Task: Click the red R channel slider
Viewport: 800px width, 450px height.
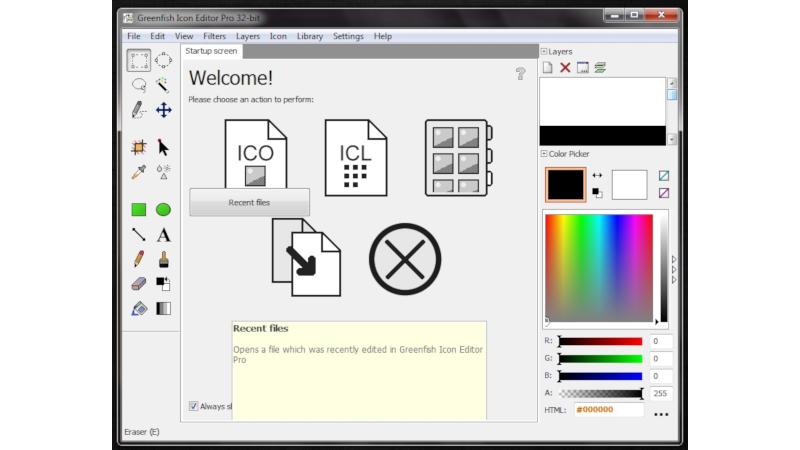Action: pos(601,341)
